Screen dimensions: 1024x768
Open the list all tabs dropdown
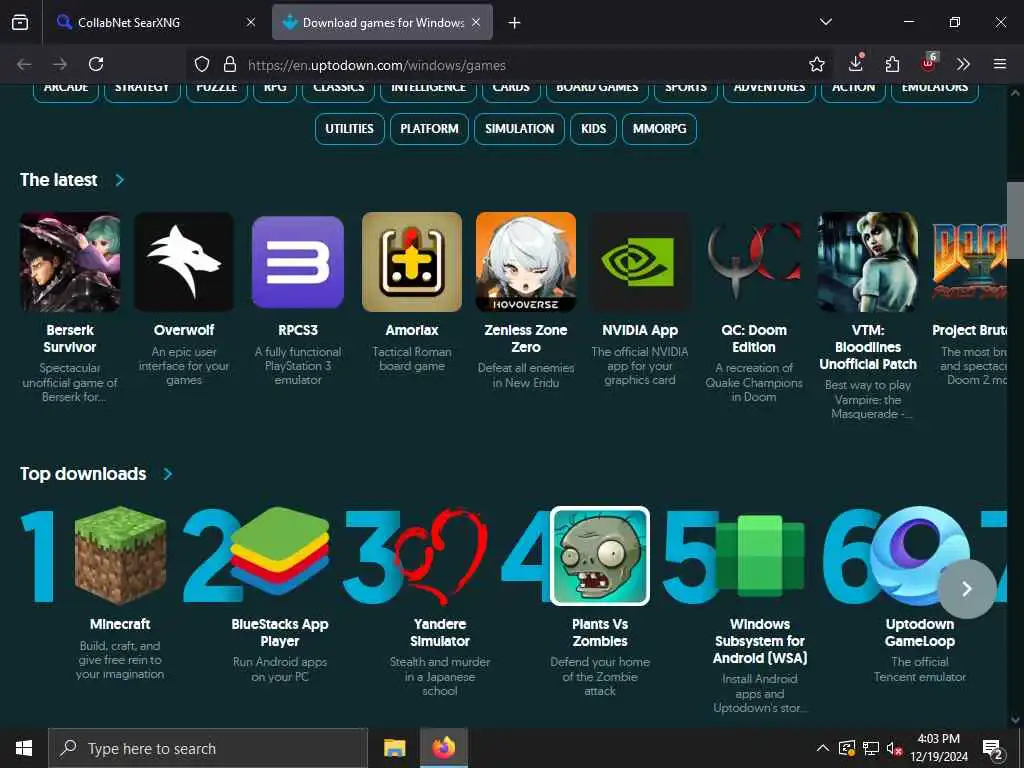(x=825, y=22)
